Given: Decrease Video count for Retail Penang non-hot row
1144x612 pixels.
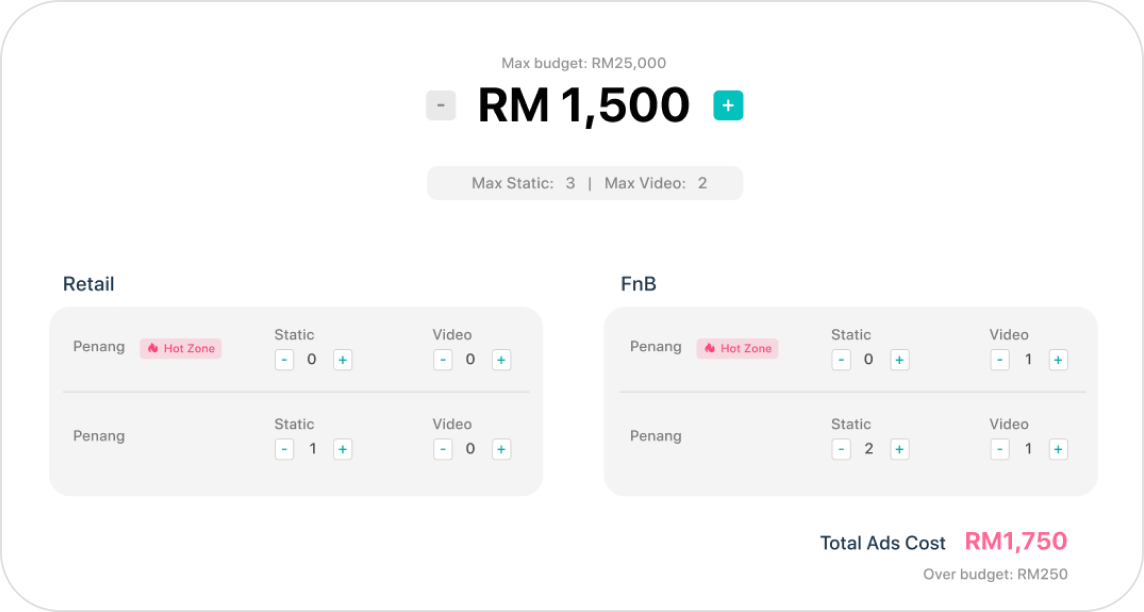Looking at the screenshot, I should 443,450.
